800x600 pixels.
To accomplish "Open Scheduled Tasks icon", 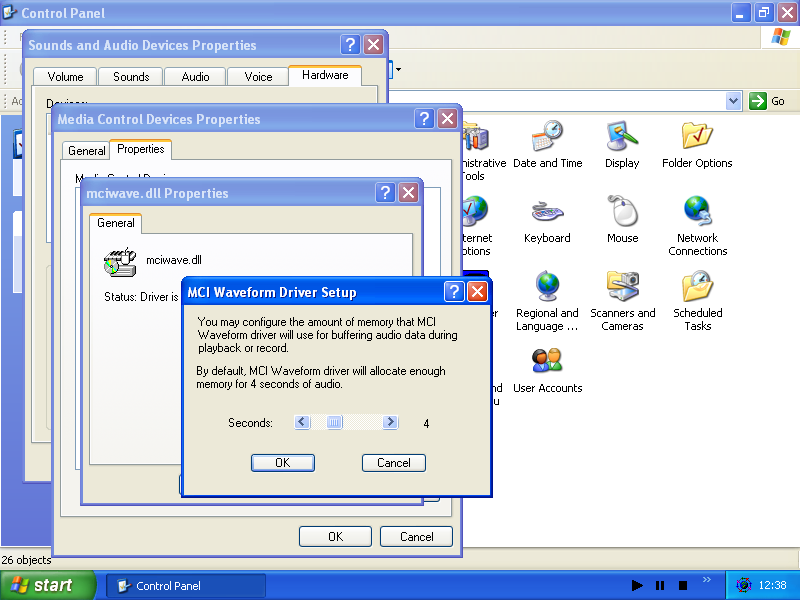I will click(697, 287).
